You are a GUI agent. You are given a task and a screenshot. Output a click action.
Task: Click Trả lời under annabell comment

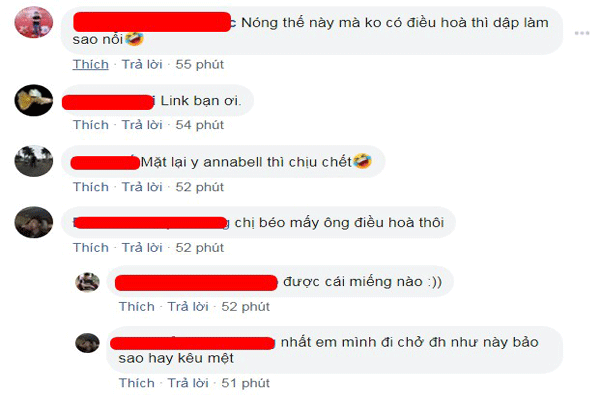pos(142,187)
